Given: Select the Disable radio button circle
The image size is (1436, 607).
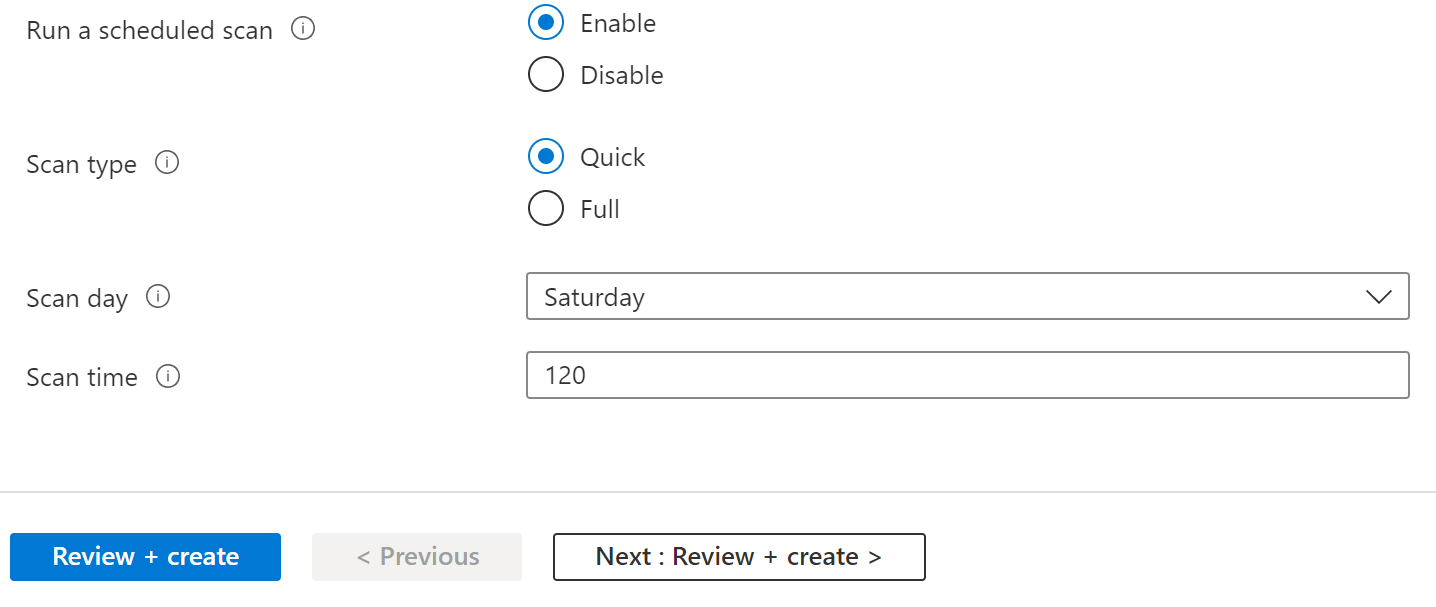Looking at the screenshot, I should (x=546, y=75).
